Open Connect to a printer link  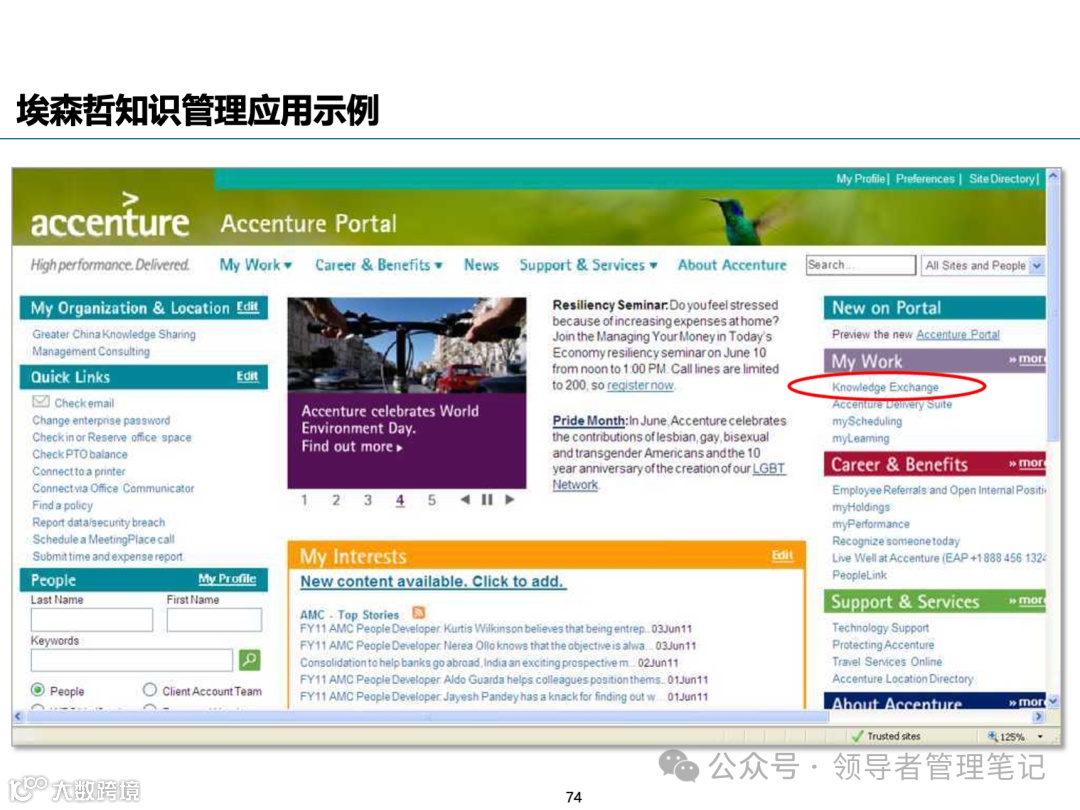coord(79,472)
